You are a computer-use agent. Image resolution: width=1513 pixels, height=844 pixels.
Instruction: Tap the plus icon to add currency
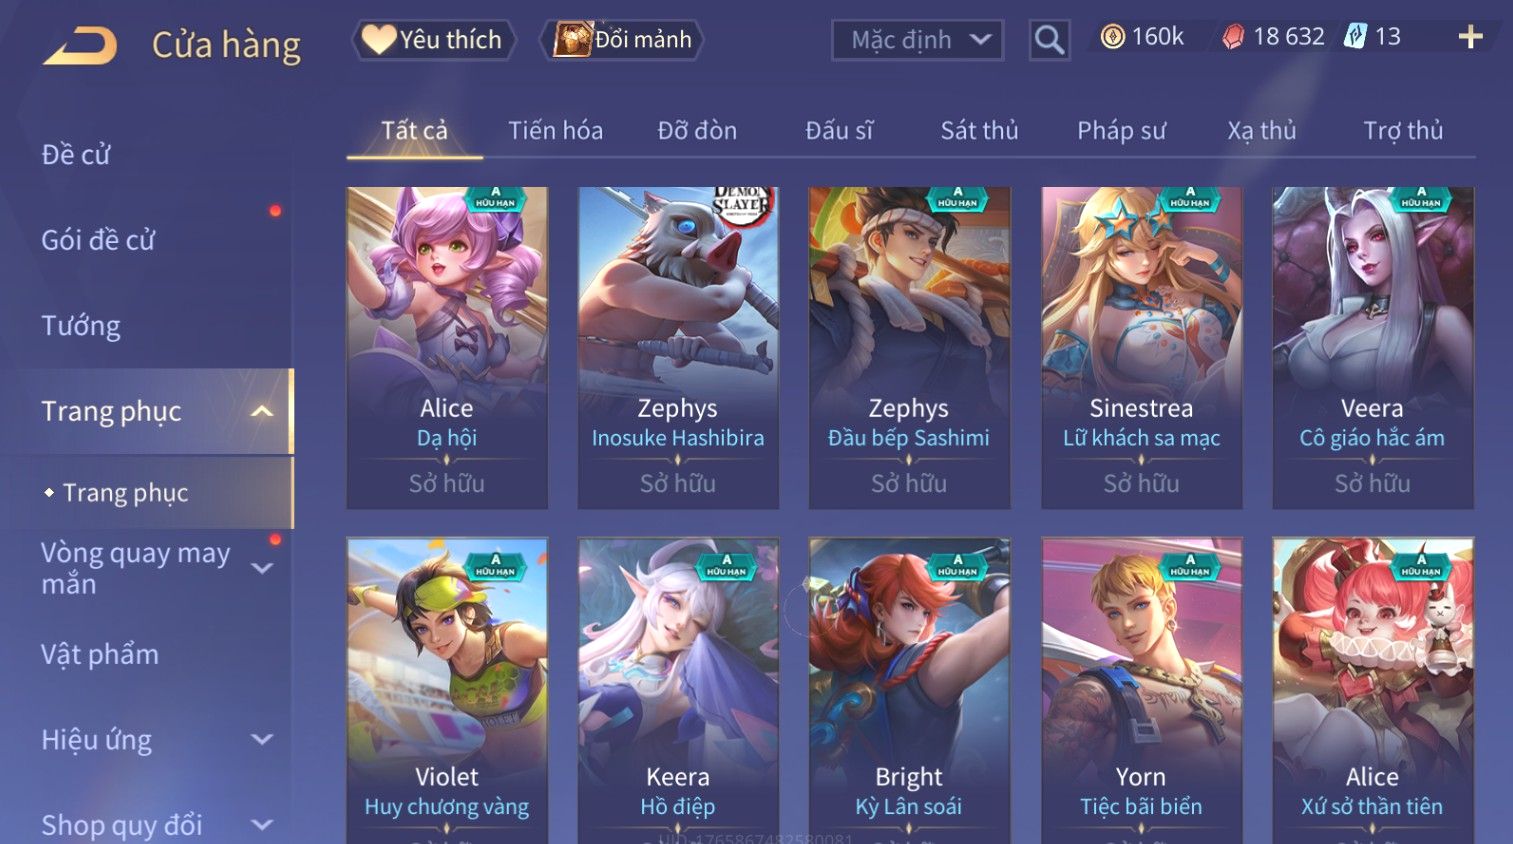point(1470,38)
